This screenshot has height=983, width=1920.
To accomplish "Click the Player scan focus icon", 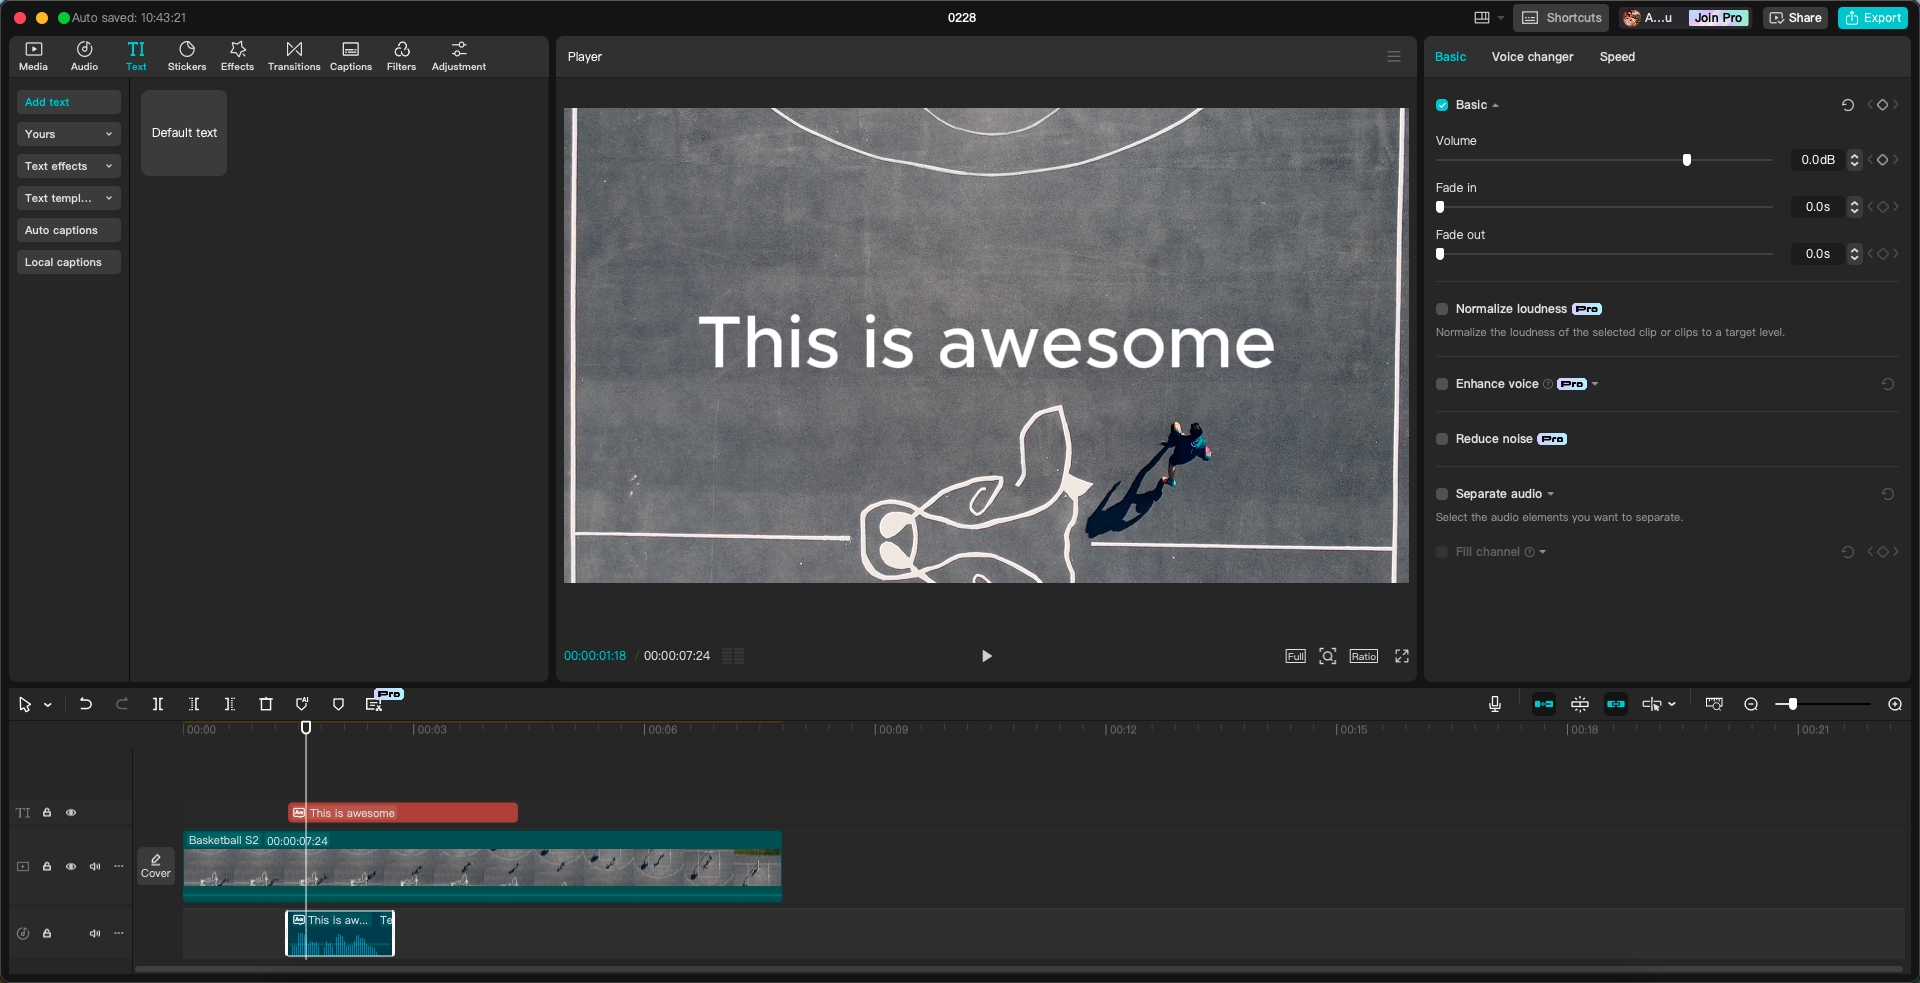I will [1328, 656].
